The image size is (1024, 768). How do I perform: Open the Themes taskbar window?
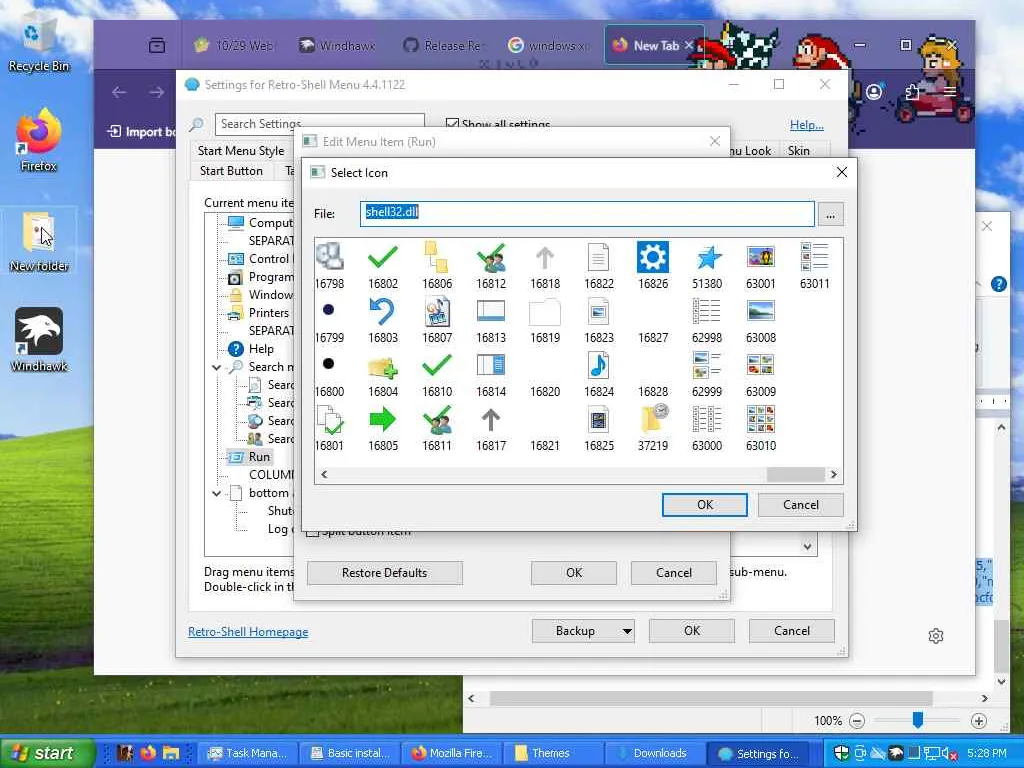click(x=551, y=753)
